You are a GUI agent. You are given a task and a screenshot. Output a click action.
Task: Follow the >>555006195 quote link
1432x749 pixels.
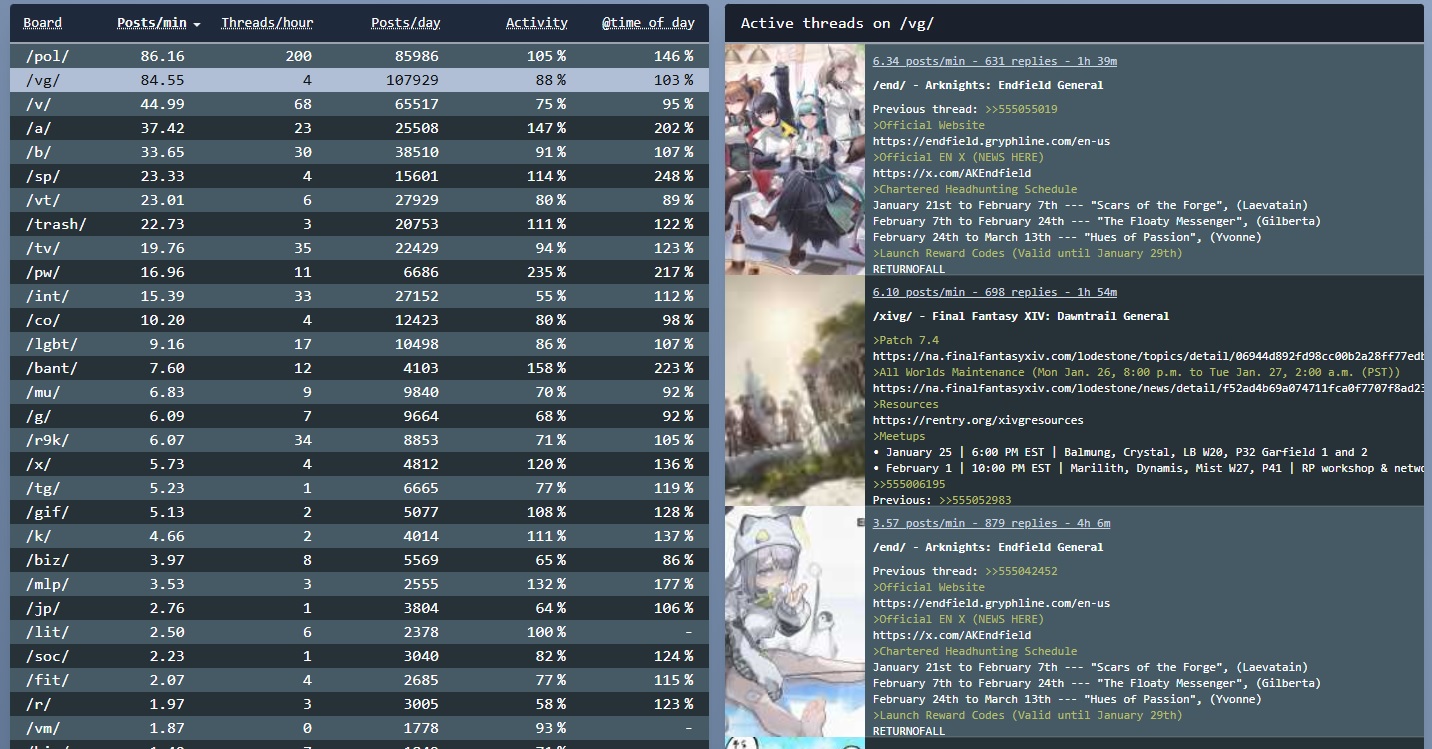point(909,484)
